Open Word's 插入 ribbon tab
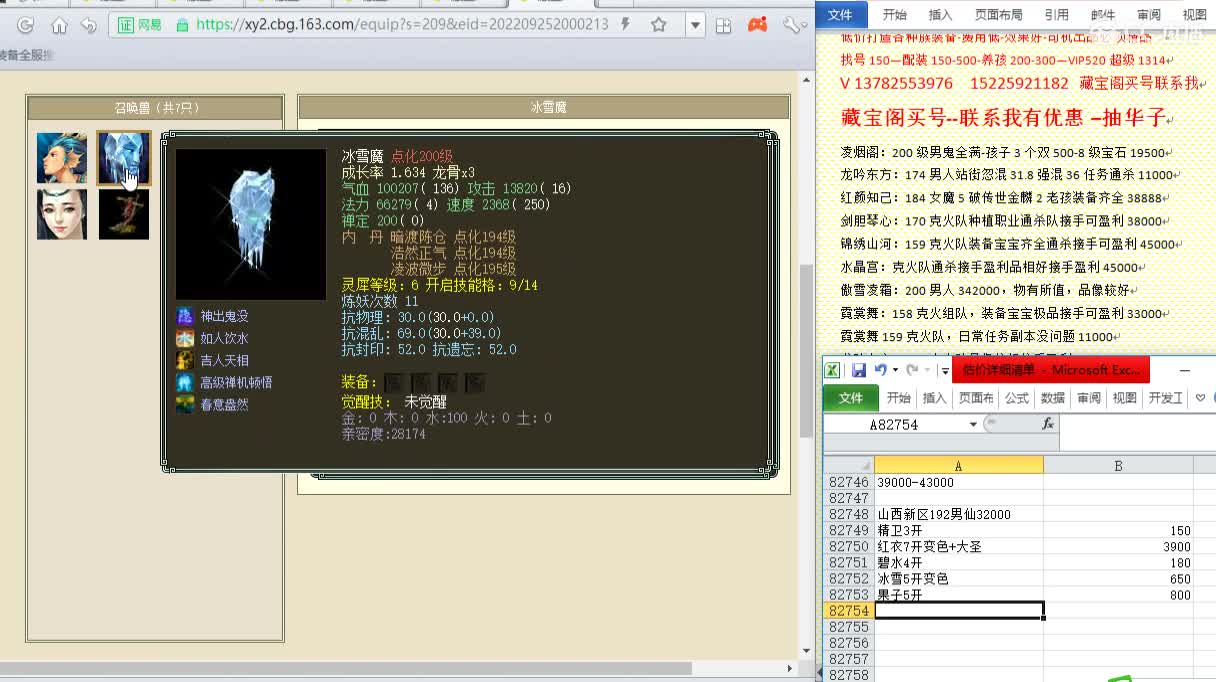The image size is (1216, 682). [x=940, y=15]
